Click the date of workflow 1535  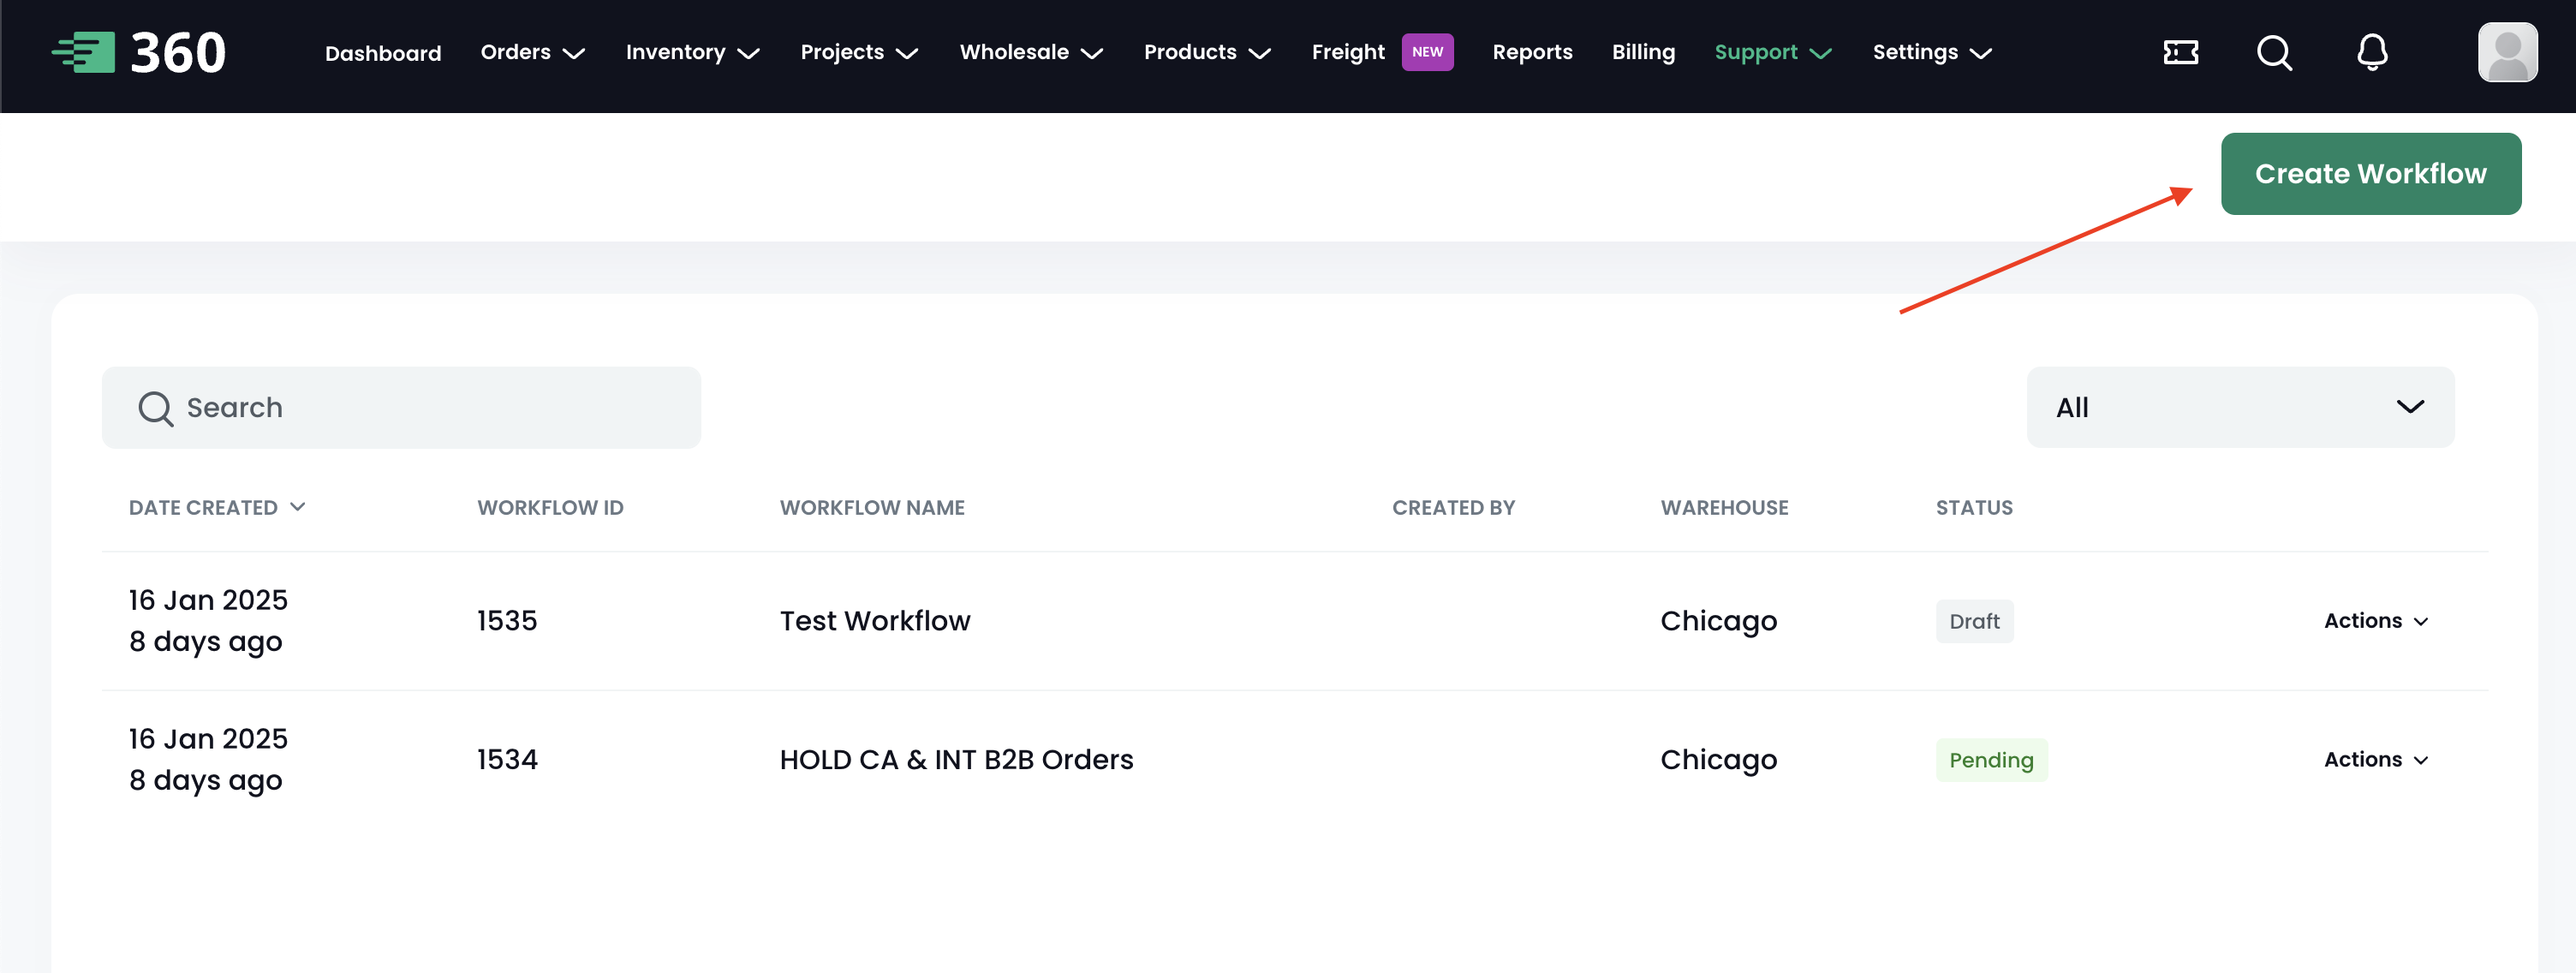208,621
